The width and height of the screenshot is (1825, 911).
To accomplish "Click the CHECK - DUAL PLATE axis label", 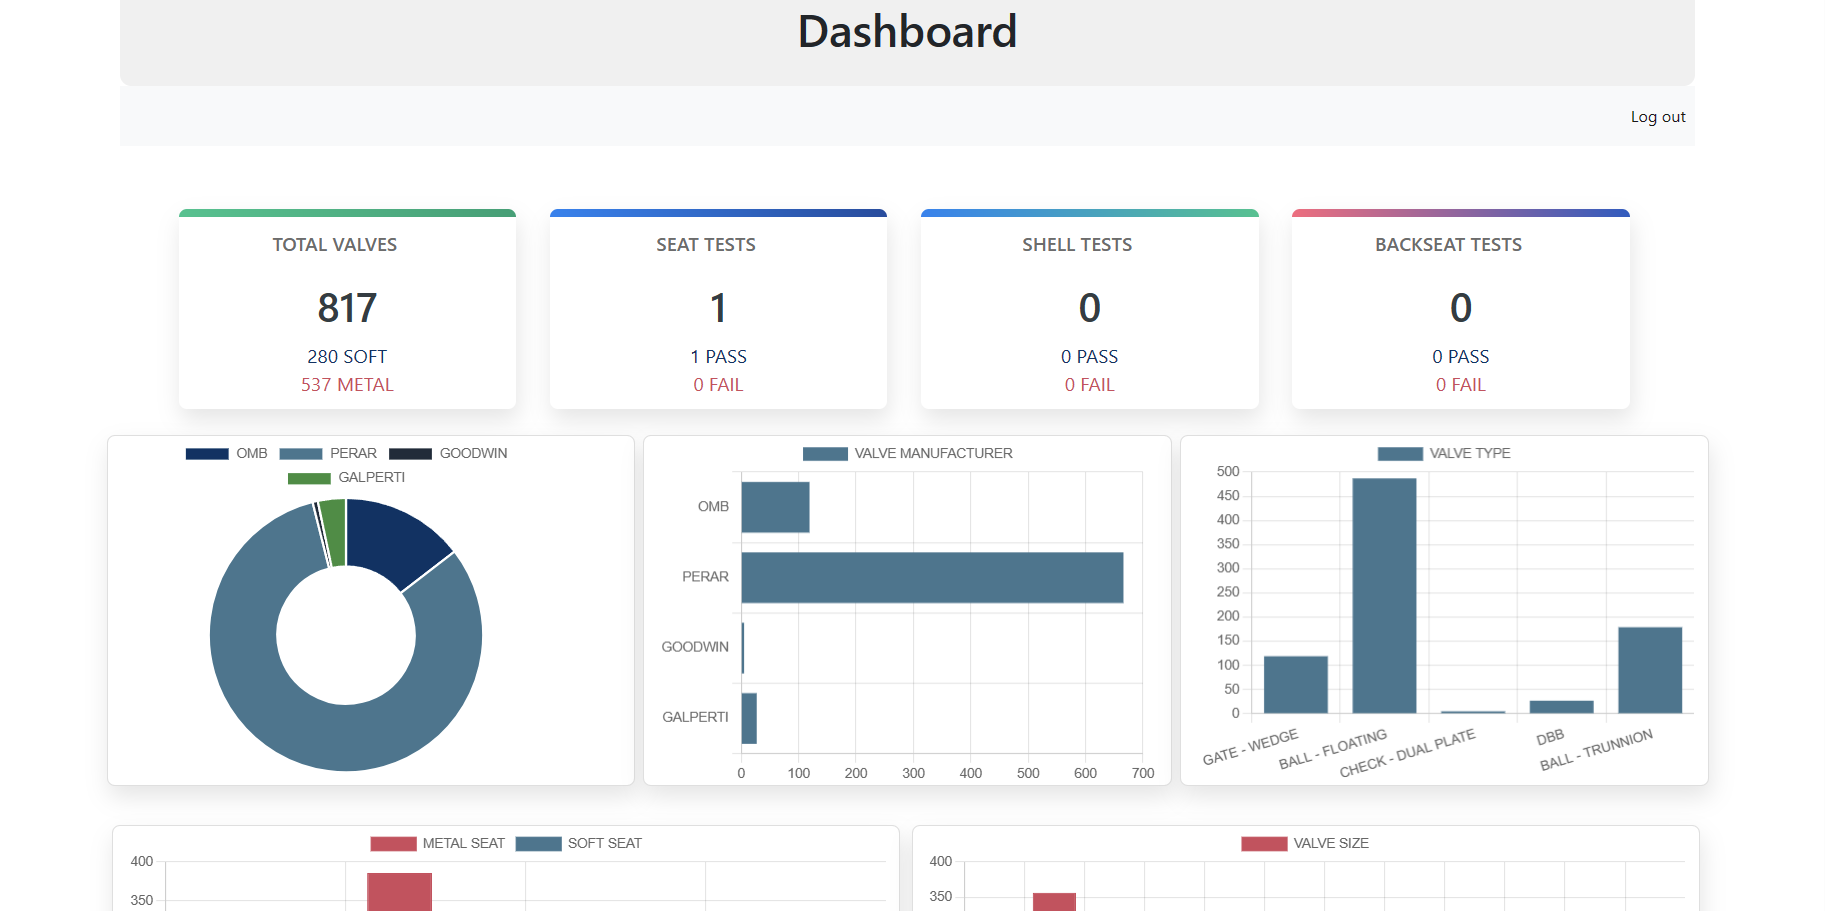I will click(1407, 753).
